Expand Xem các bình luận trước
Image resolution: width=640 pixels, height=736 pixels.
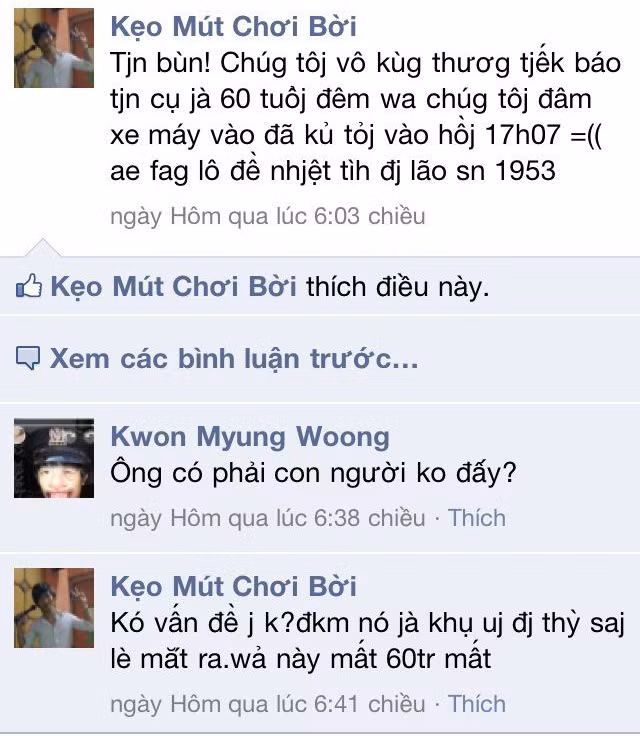234,359
